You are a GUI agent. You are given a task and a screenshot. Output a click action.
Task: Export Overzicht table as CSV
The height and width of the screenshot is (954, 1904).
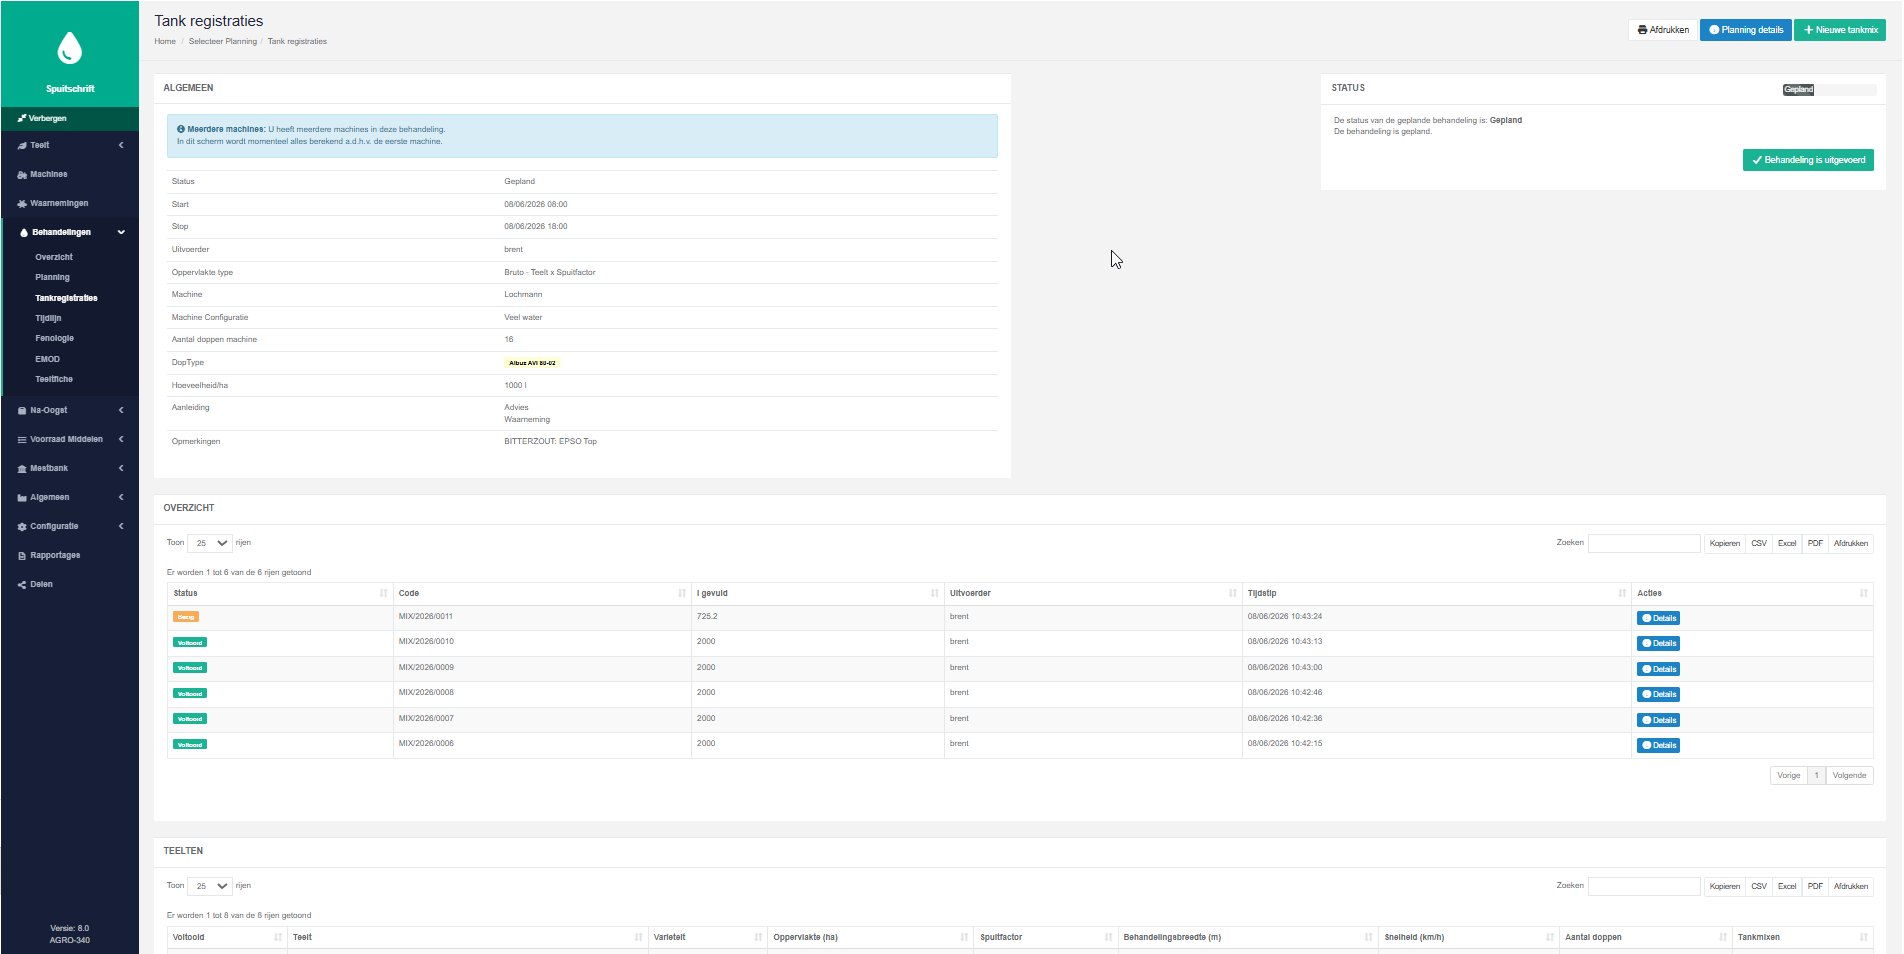click(x=1759, y=544)
